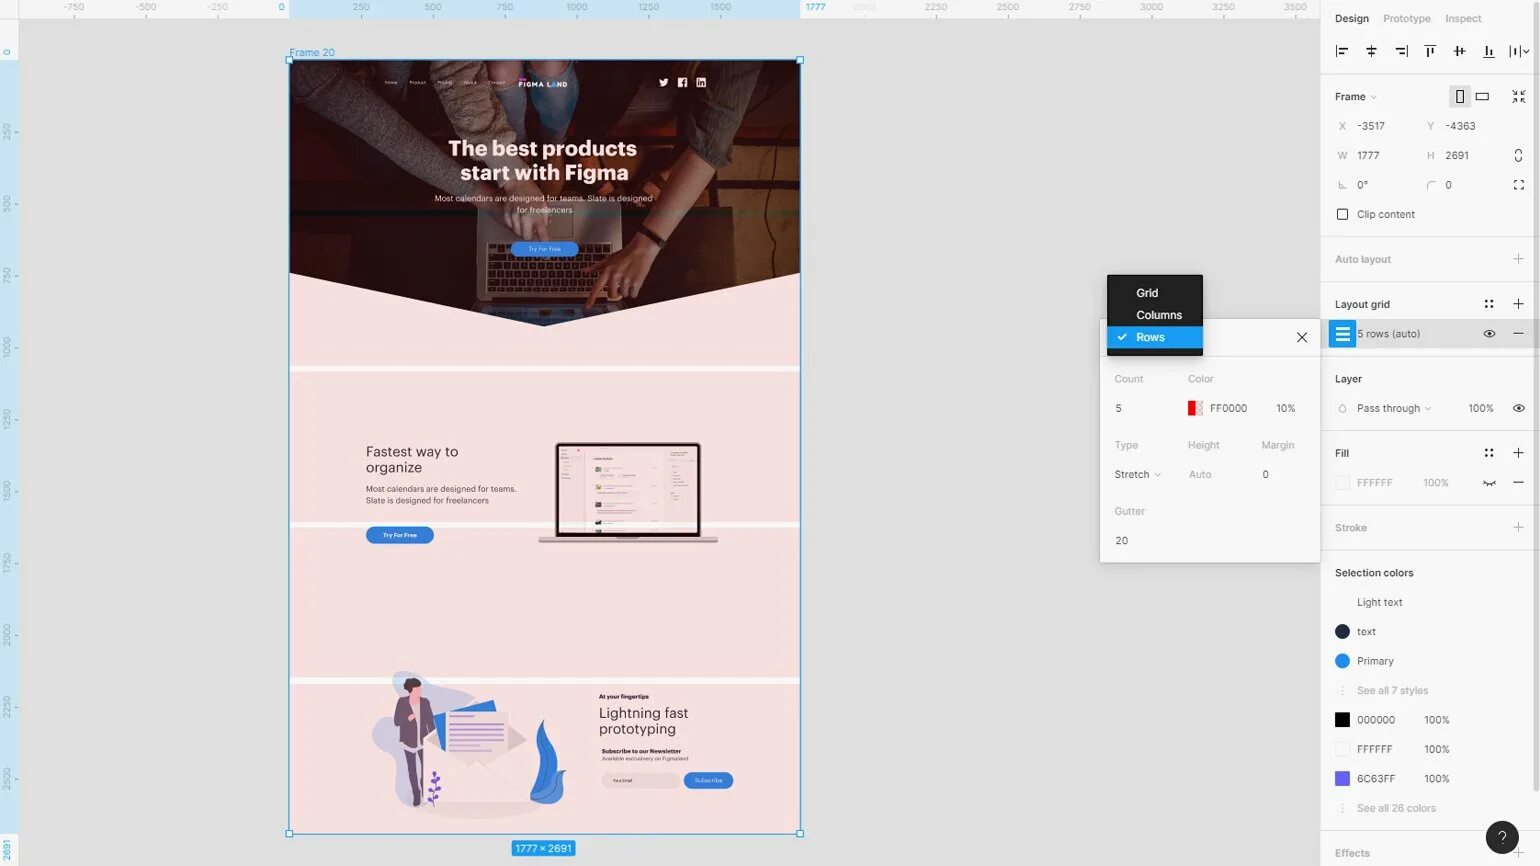Set frame orientation to portrait
The width and height of the screenshot is (1540, 866).
click(x=1460, y=97)
